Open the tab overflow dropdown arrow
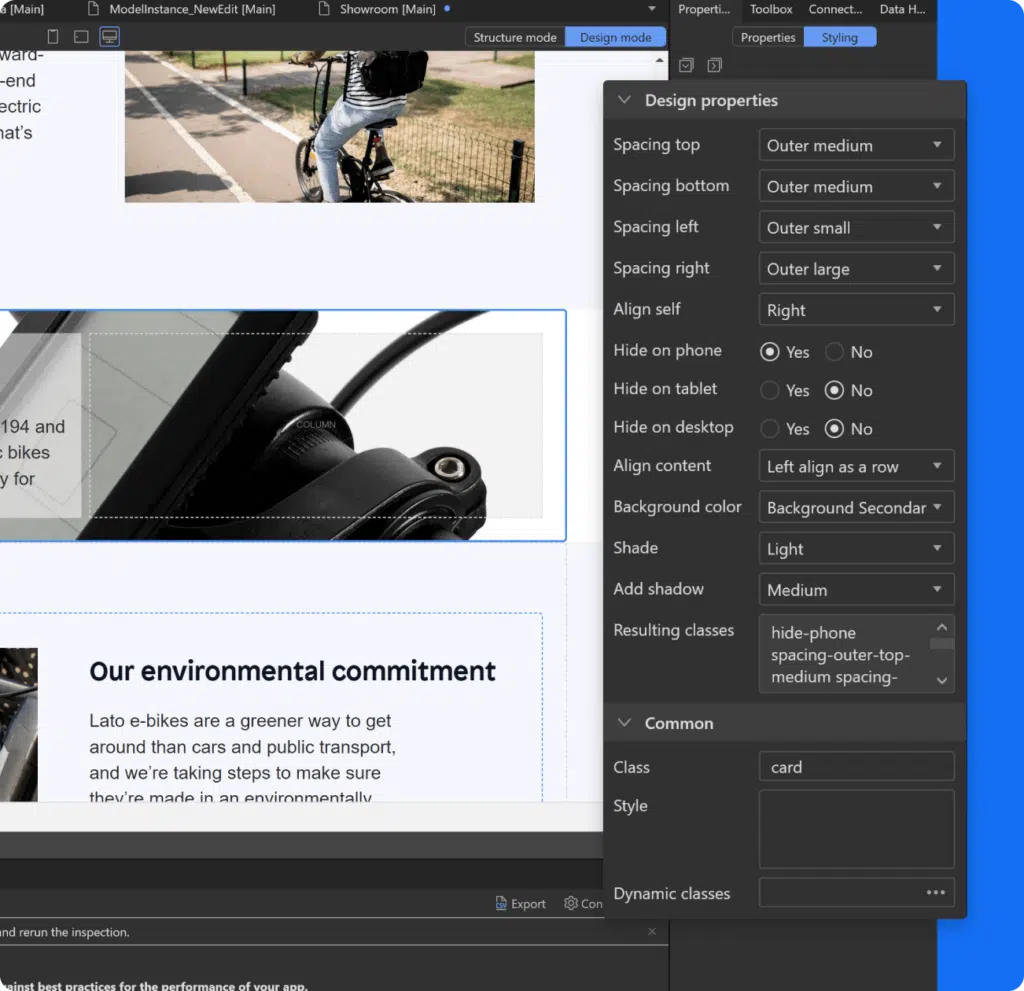Image resolution: width=1024 pixels, height=991 pixels. [x=652, y=9]
